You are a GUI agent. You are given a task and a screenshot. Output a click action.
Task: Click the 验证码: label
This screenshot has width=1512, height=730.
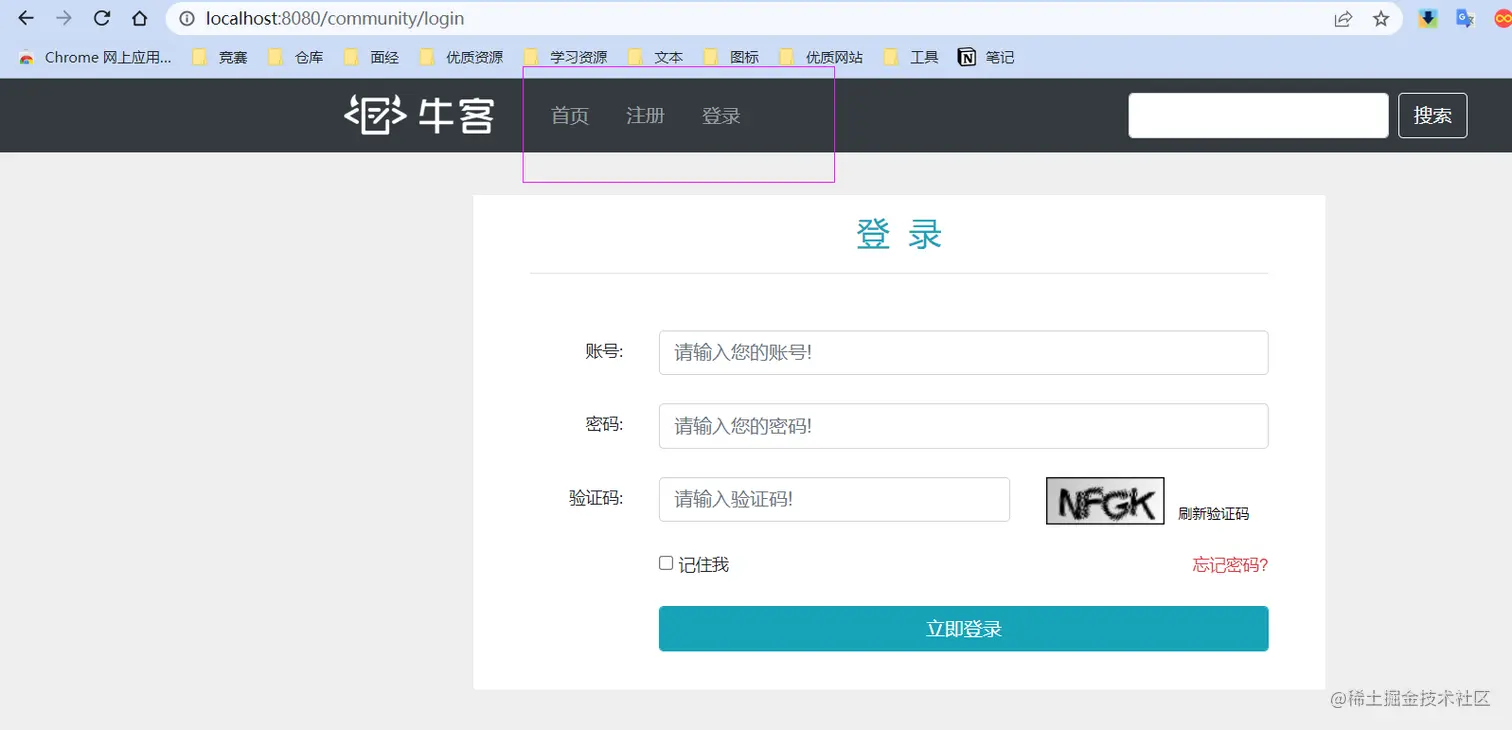[x=596, y=498]
